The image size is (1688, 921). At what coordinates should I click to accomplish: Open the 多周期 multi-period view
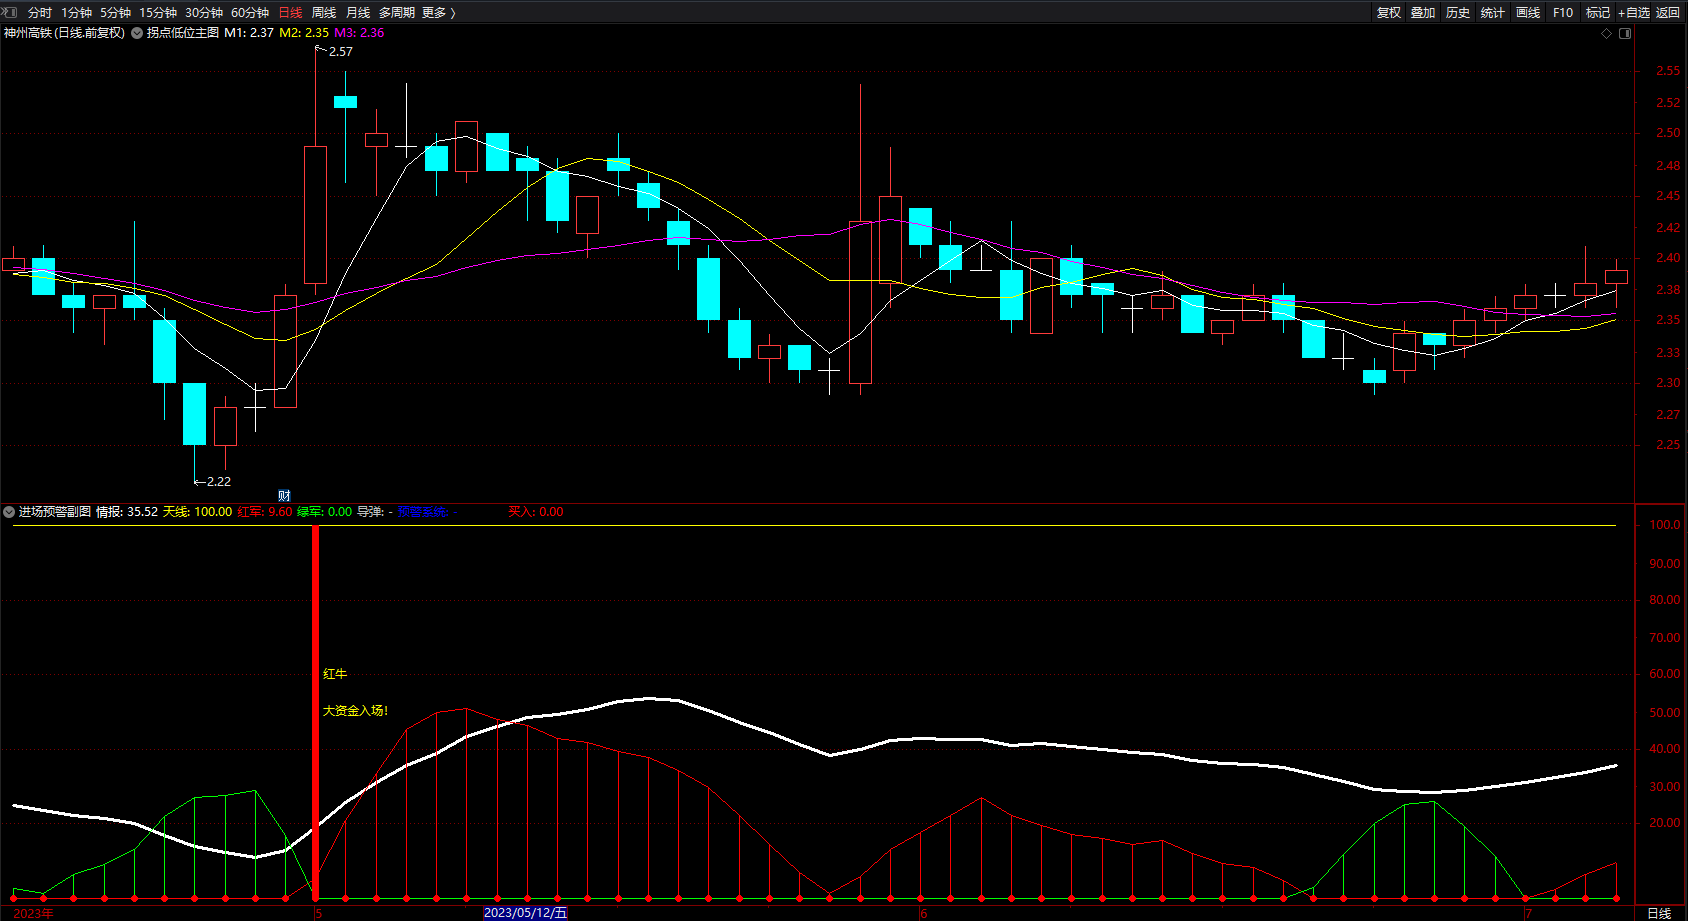point(396,12)
